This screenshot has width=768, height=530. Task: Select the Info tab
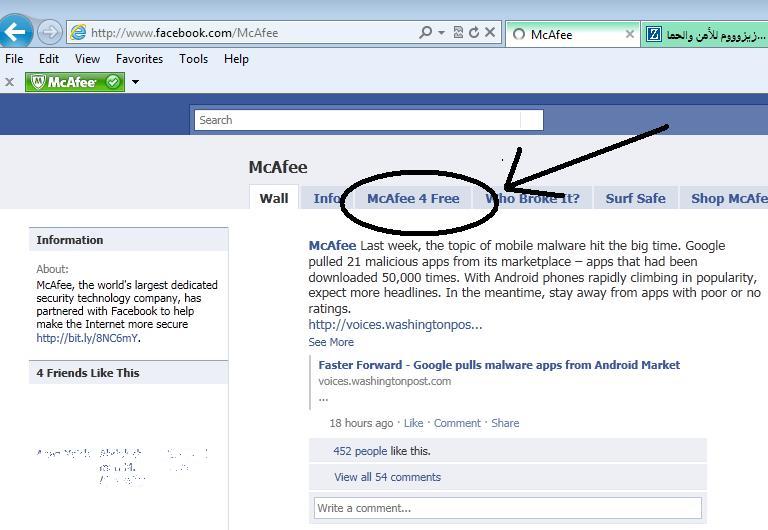pos(327,198)
